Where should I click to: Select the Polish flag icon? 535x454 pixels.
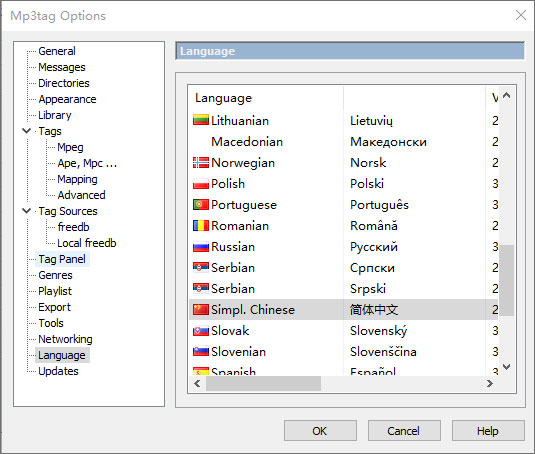pos(201,184)
